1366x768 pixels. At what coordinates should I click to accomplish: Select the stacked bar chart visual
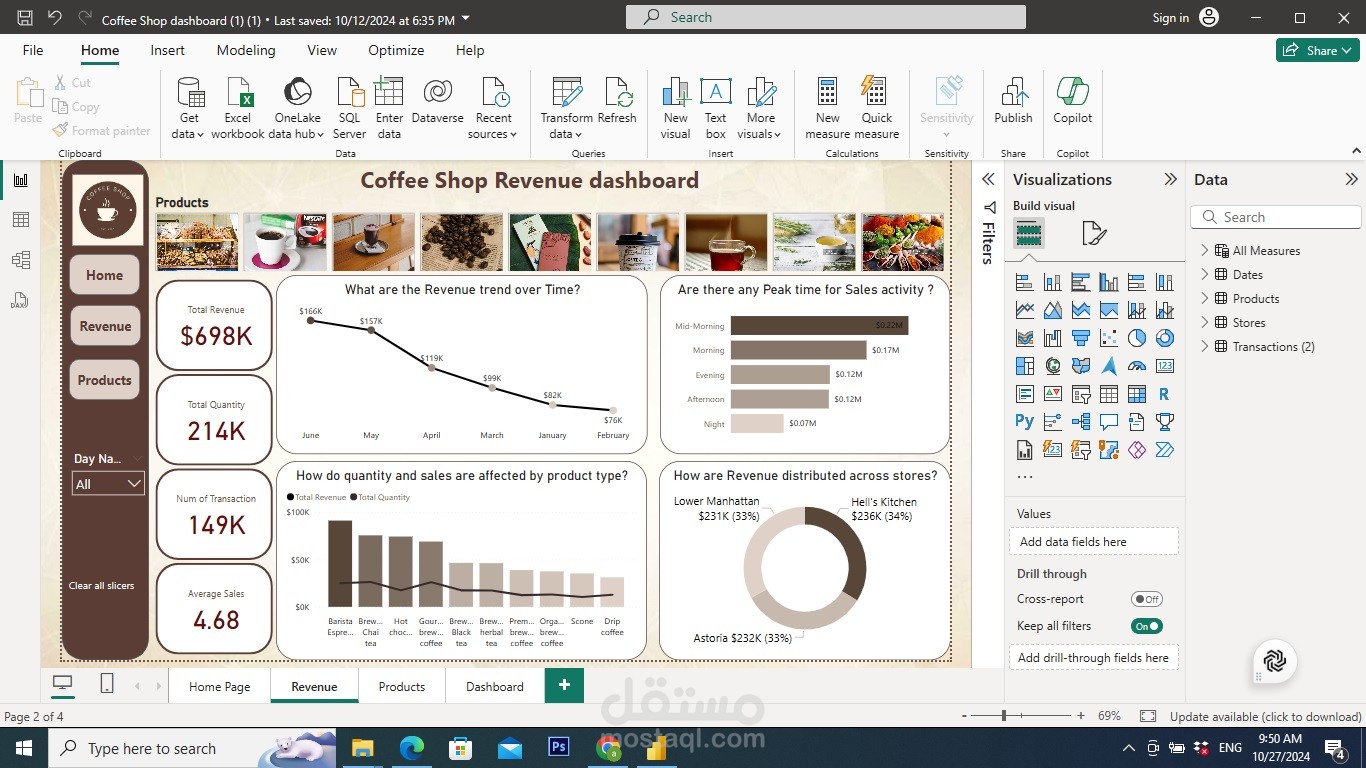(x=1024, y=282)
